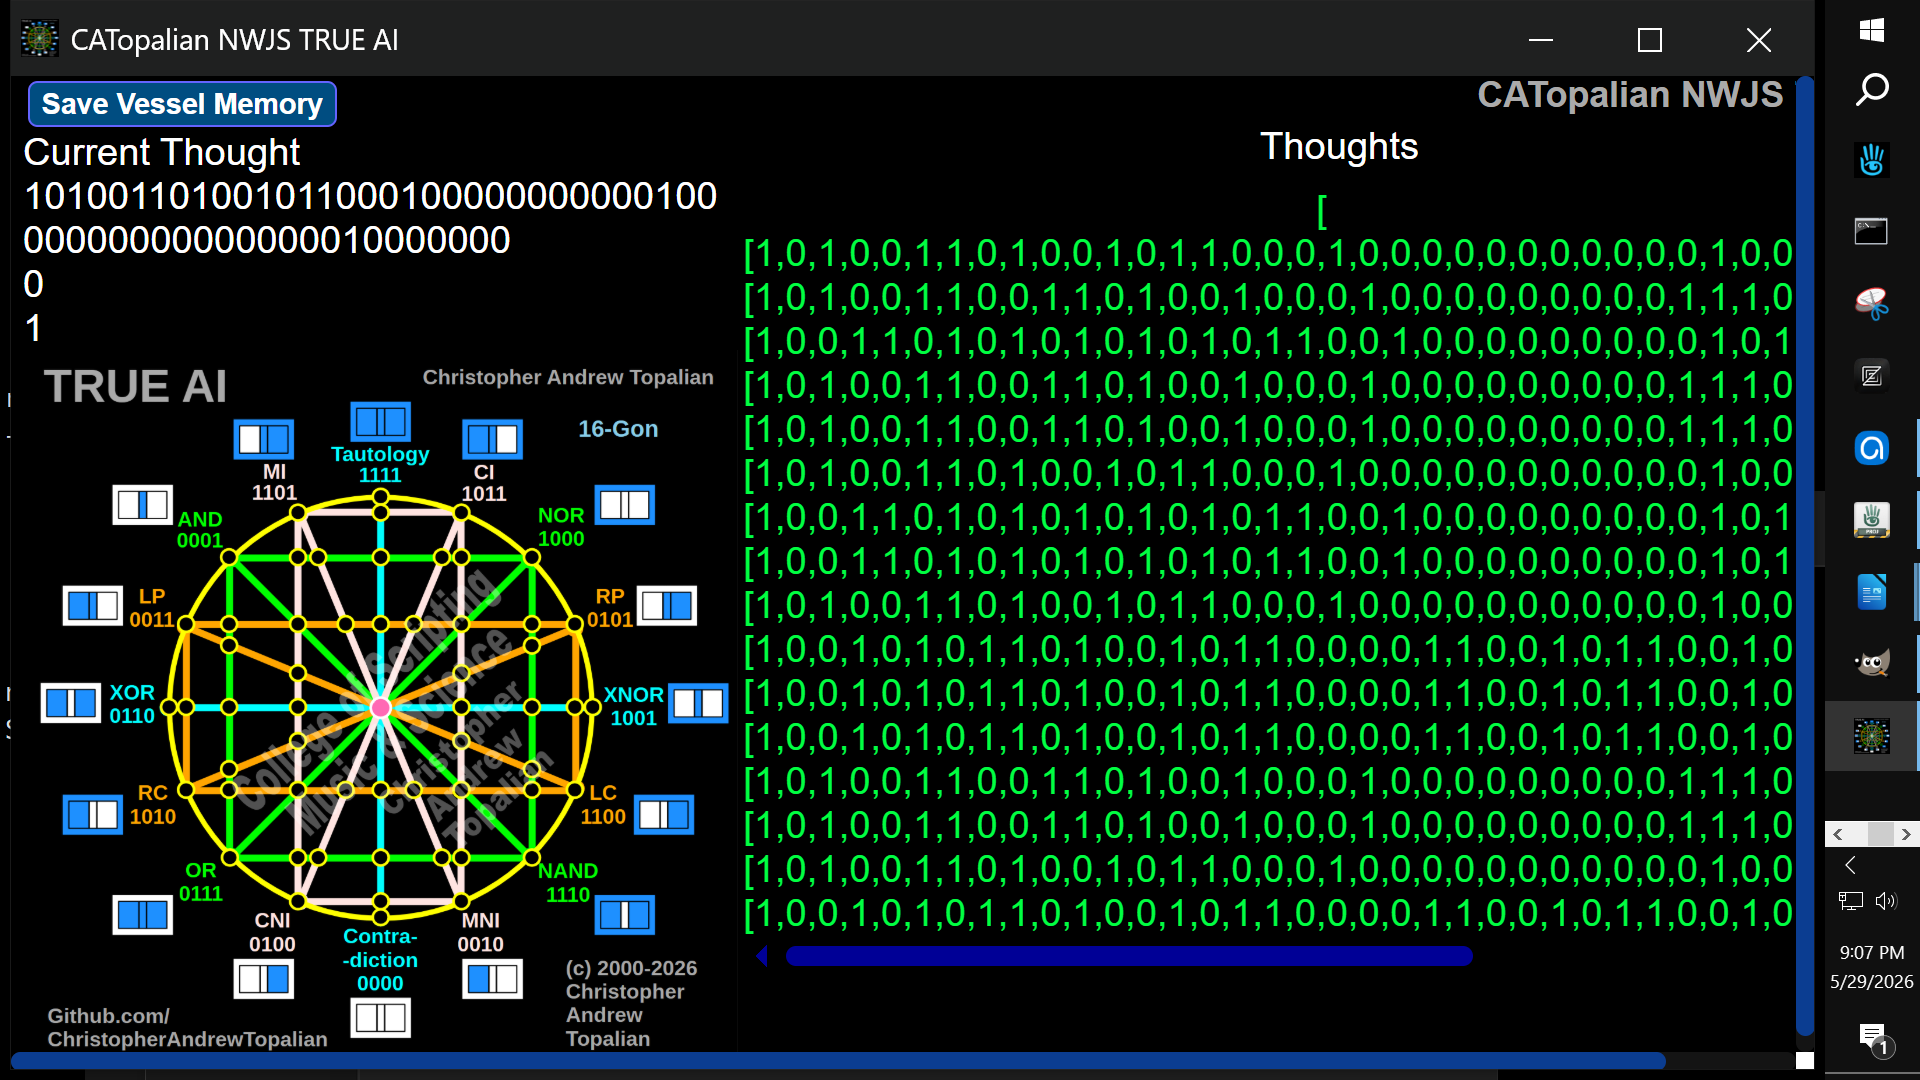Click the LP 0011 gate icon

pyautogui.click(x=93, y=606)
